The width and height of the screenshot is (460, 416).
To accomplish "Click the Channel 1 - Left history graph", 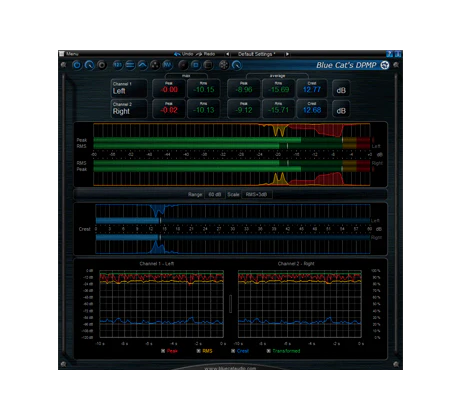I will (161, 304).
